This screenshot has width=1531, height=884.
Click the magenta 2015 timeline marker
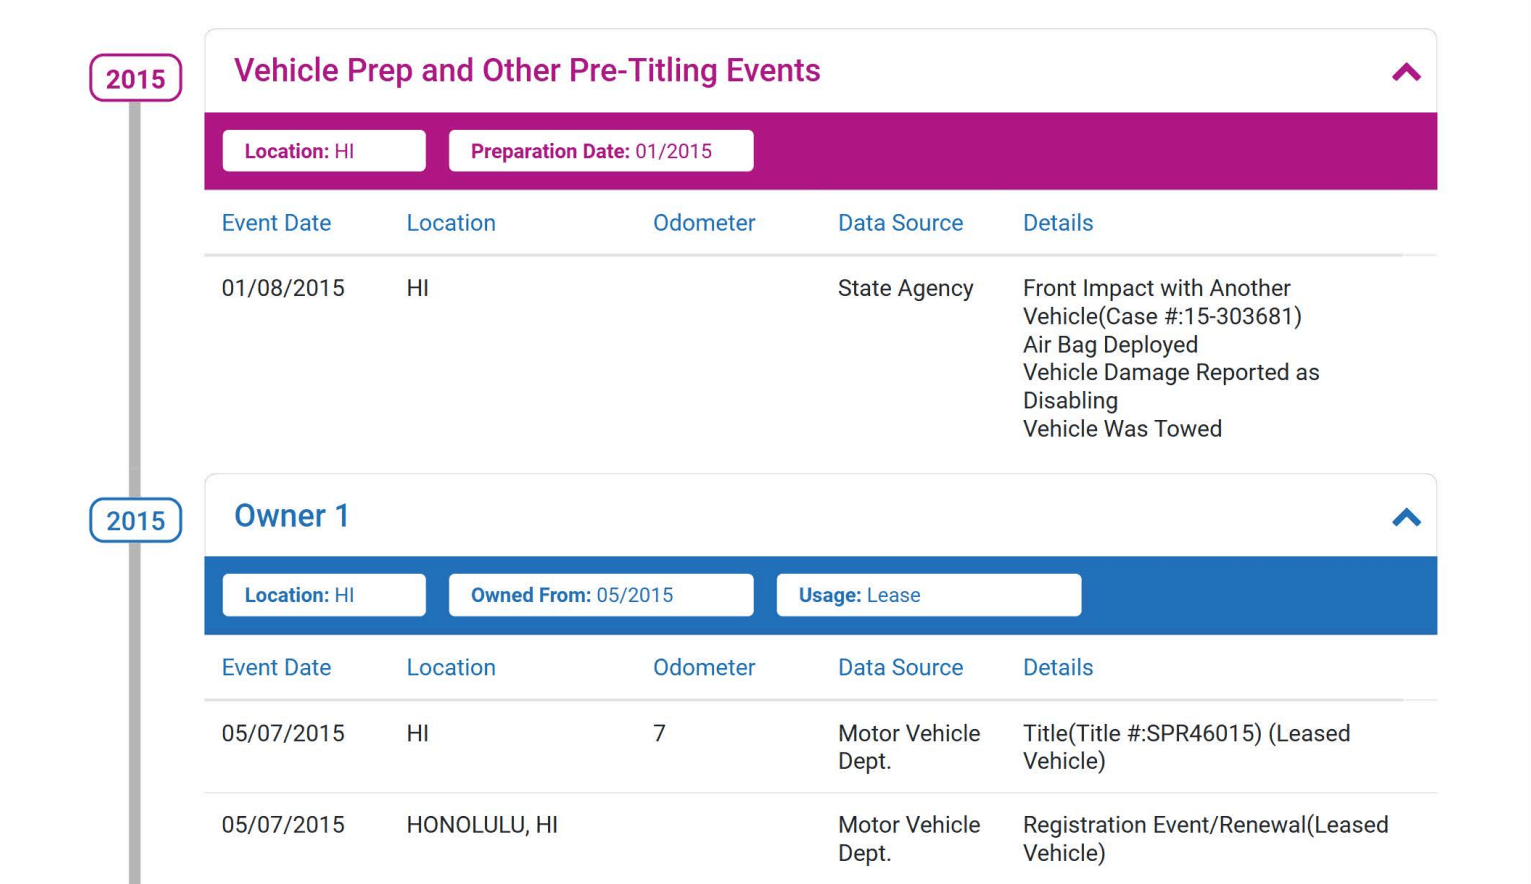[135, 78]
